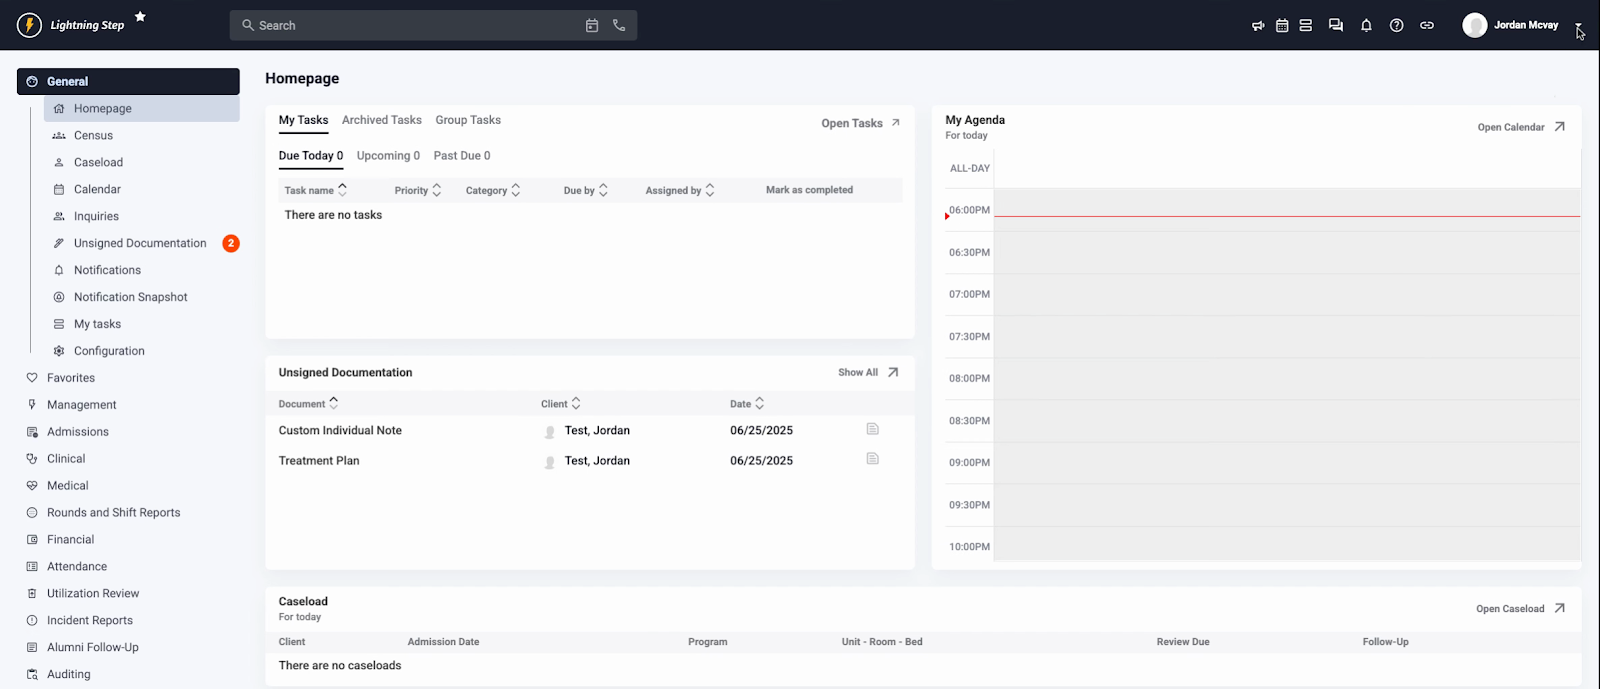Open the chat messages icon in header
This screenshot has height=689, width=1600.
1335,25
